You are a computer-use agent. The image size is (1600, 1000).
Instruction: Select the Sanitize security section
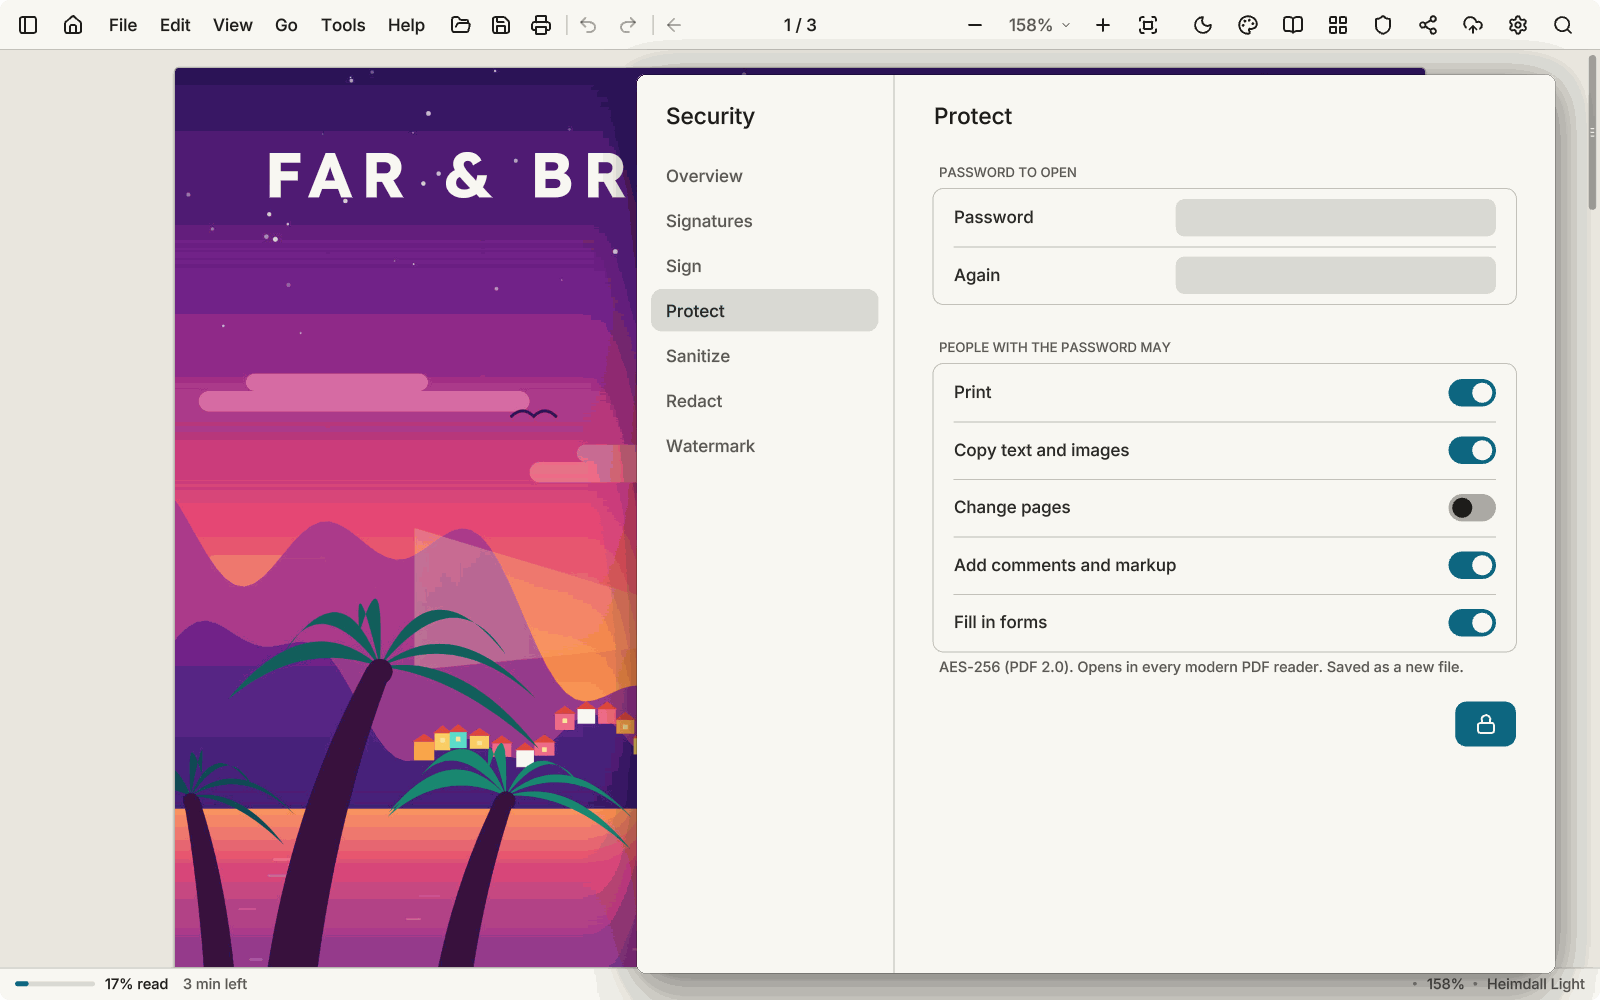(764, 356)
